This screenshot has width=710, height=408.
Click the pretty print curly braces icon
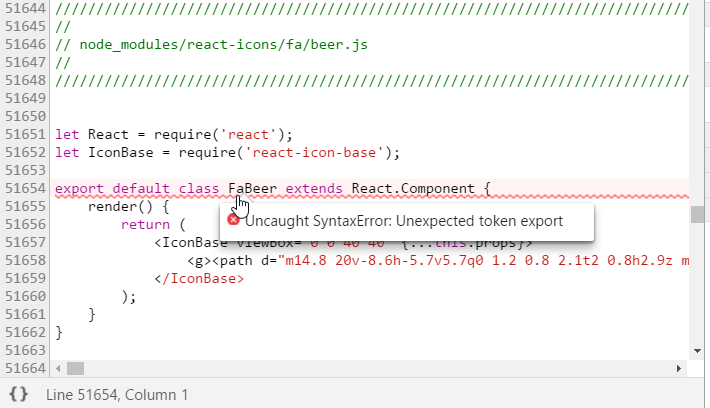point(18,394)
